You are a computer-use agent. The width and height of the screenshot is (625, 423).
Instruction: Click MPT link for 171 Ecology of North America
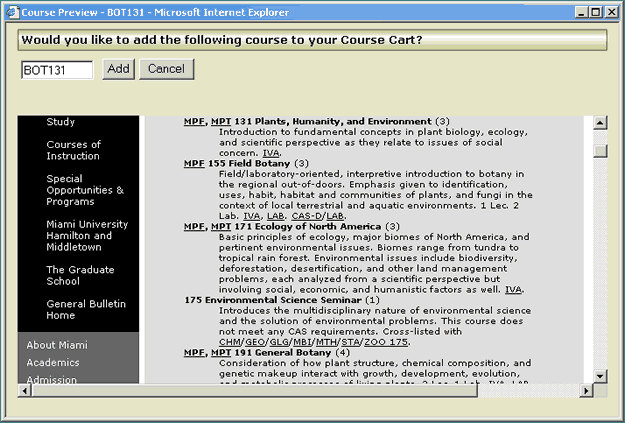[221, 226]
